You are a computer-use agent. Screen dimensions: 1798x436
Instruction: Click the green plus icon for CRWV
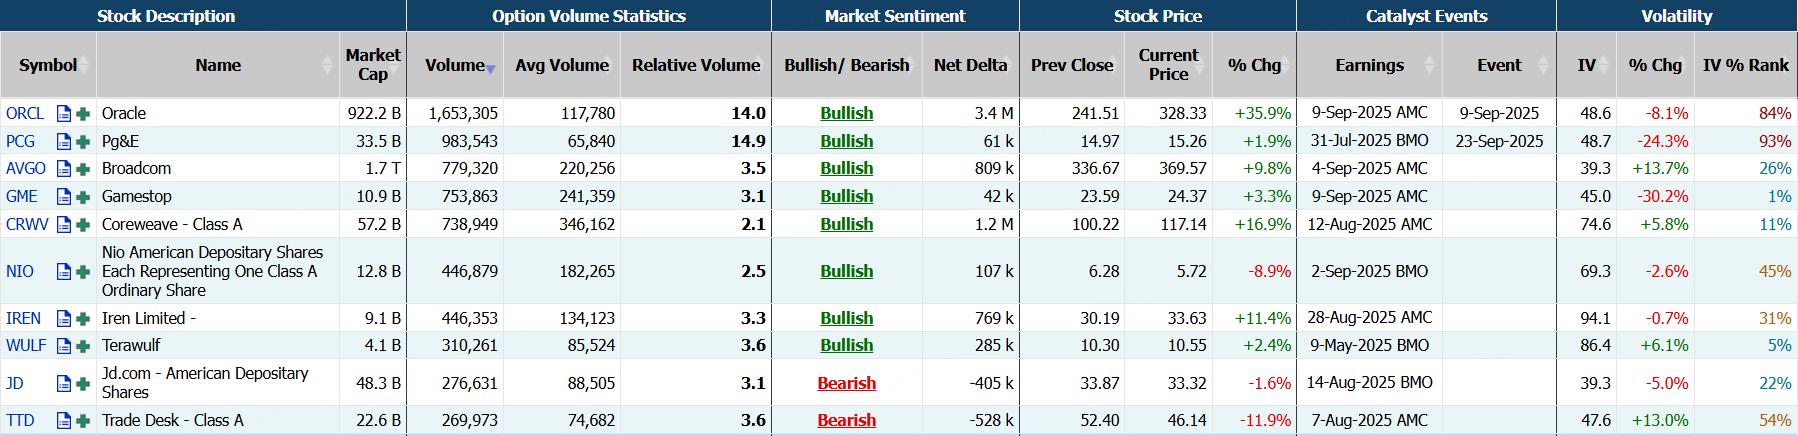coord(83,225)
